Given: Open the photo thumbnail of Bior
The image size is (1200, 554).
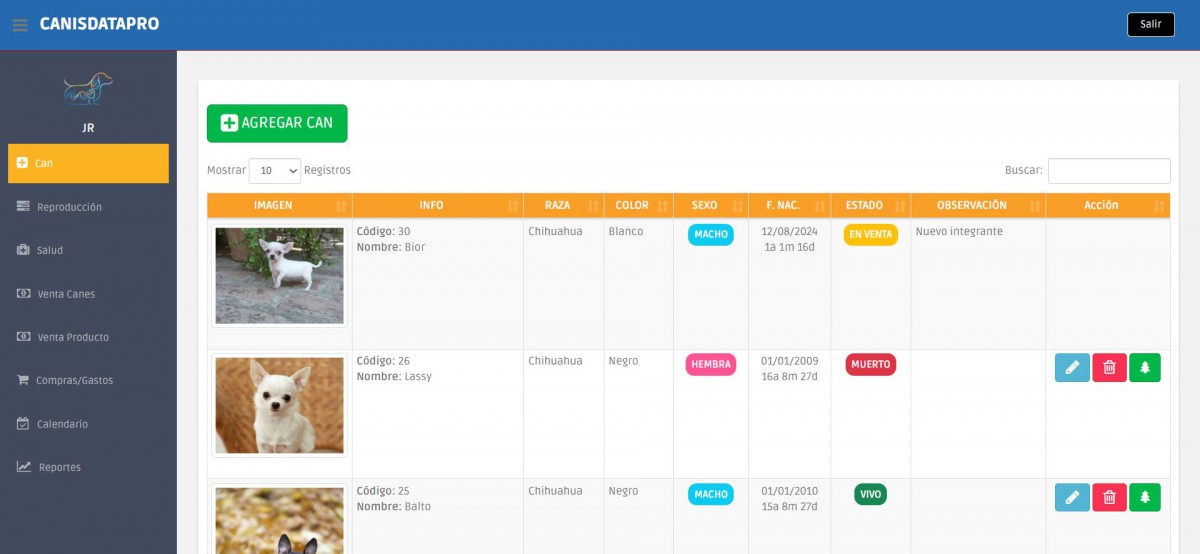Looking at the screenshot, I should click(279, 276).
